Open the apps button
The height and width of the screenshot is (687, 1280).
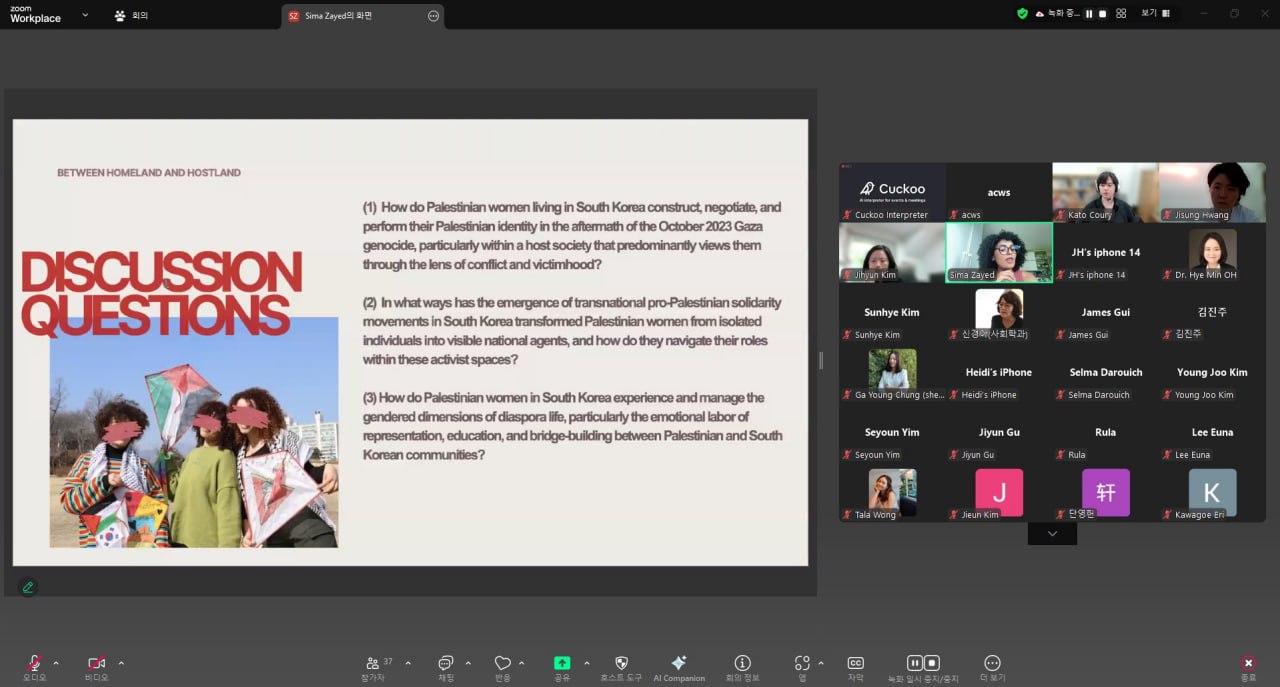[x=802, y=667]
